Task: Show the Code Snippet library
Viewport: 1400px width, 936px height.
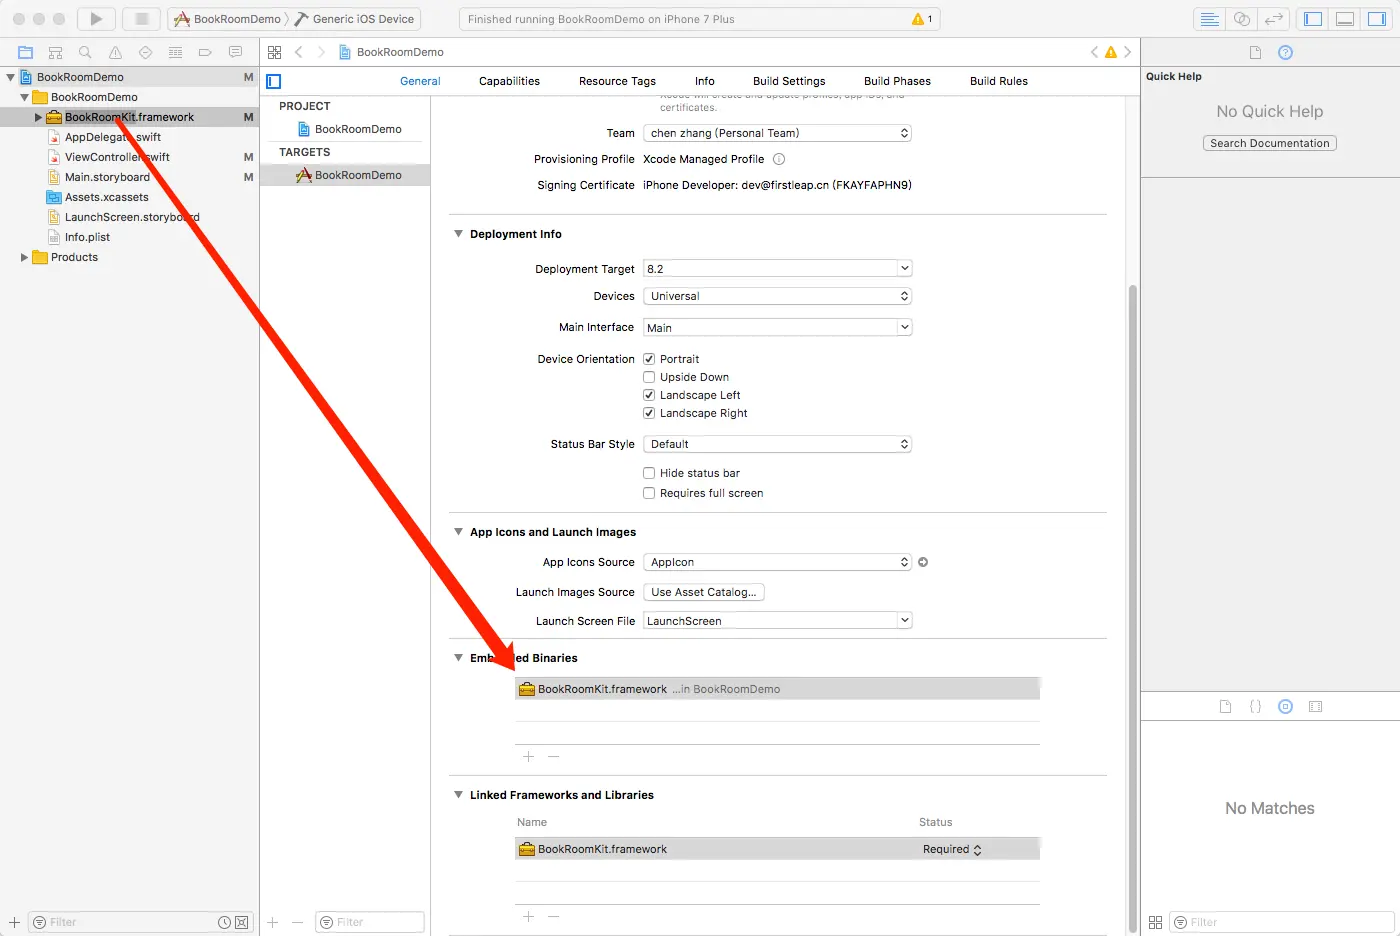Action: [x=1255, y=706]
